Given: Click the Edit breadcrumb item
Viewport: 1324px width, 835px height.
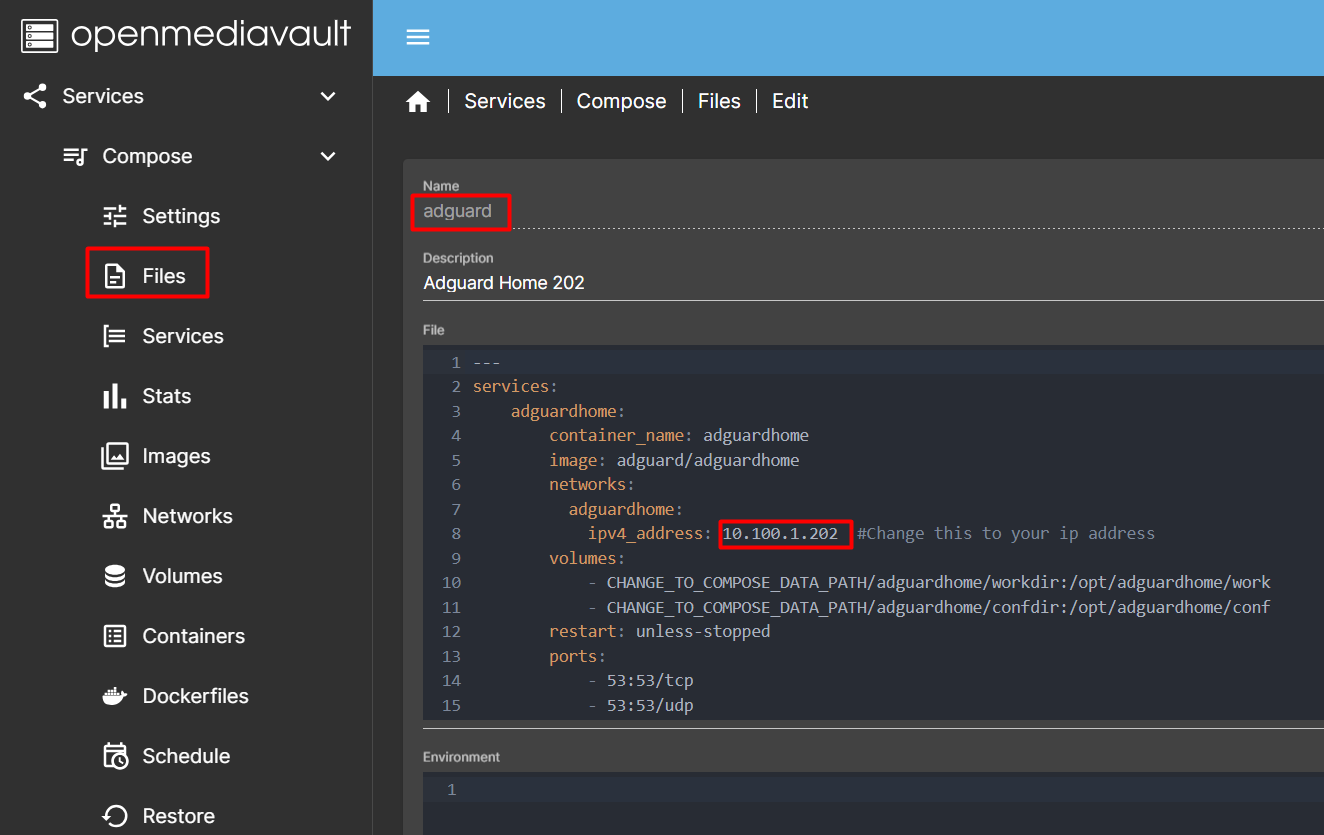Looking at the screenshot, I should [790, 101].
